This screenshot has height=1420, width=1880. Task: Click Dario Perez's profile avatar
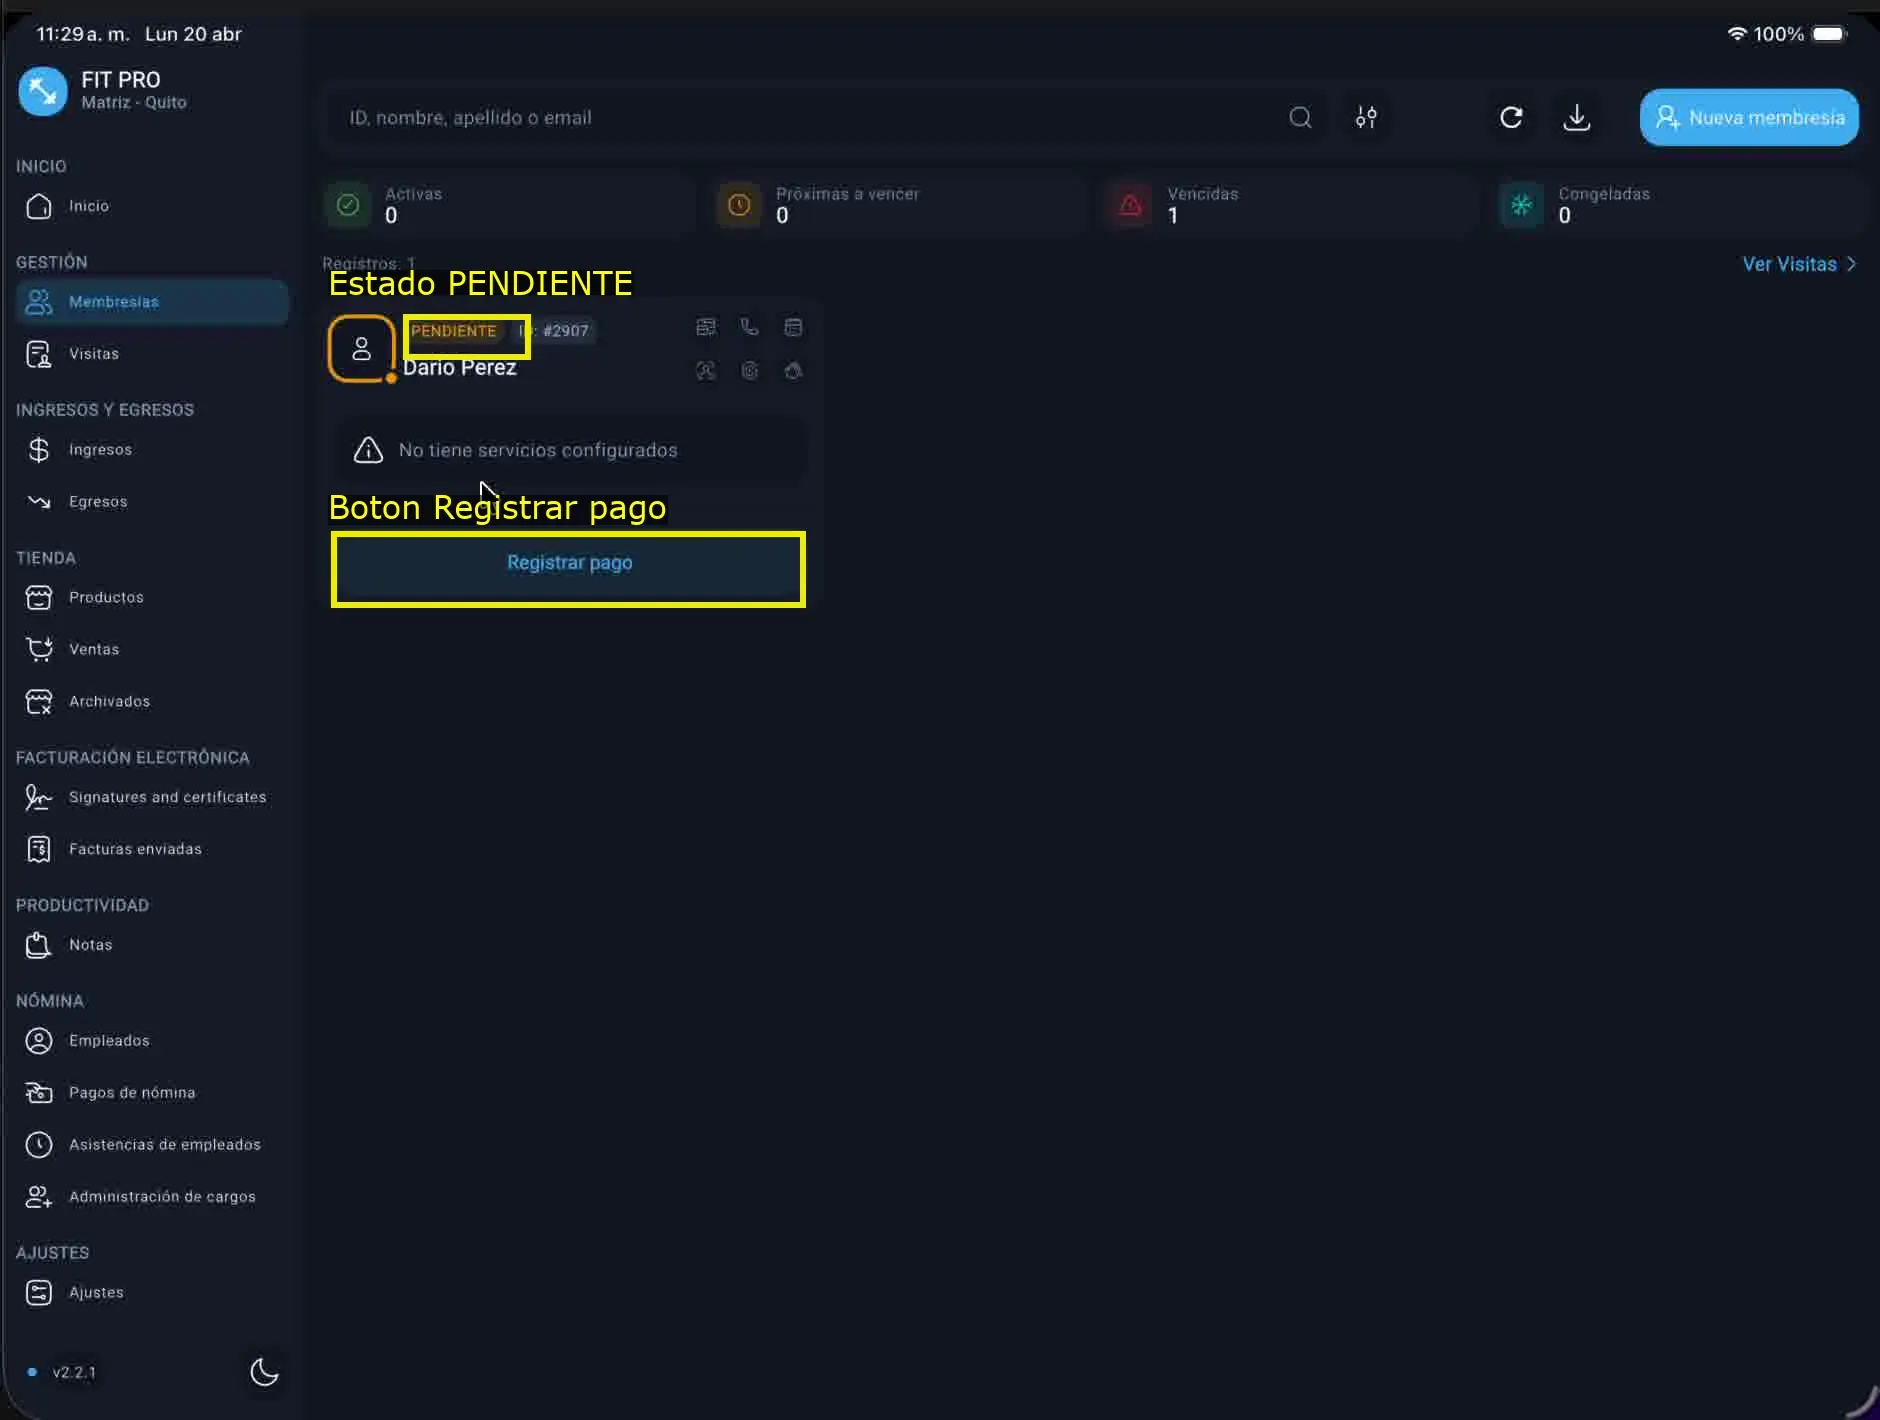[x=361, y=349]
